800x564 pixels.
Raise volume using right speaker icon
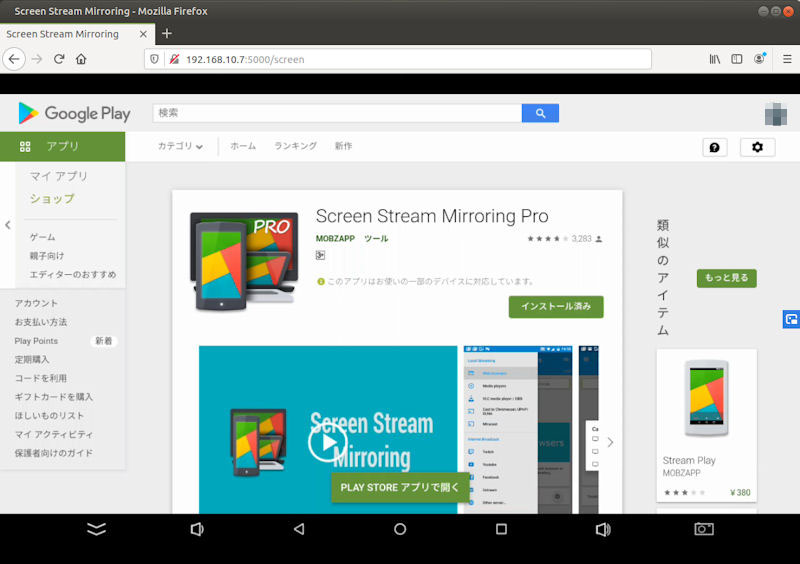point(603,529)
